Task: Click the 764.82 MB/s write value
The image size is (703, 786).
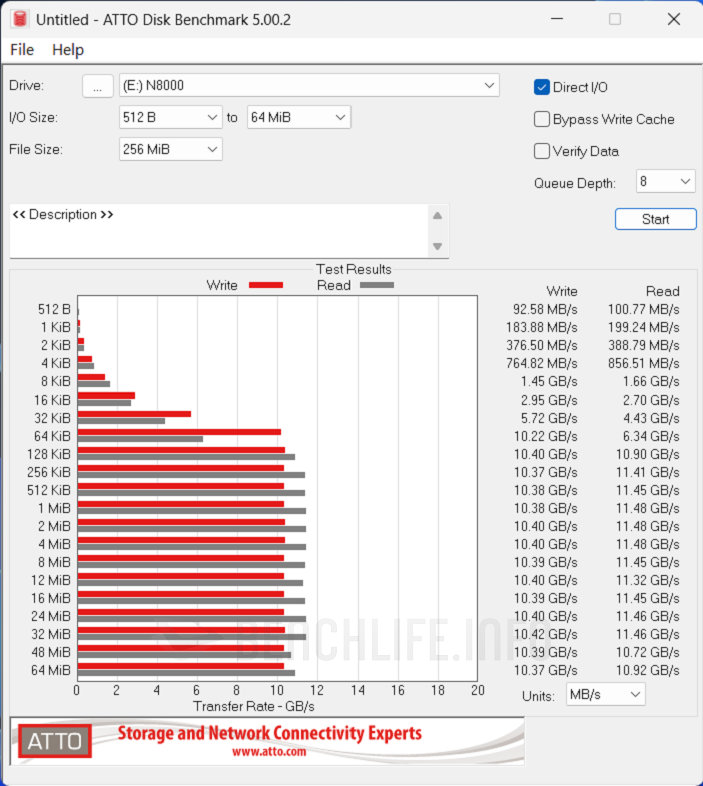Action: (542, 363)
